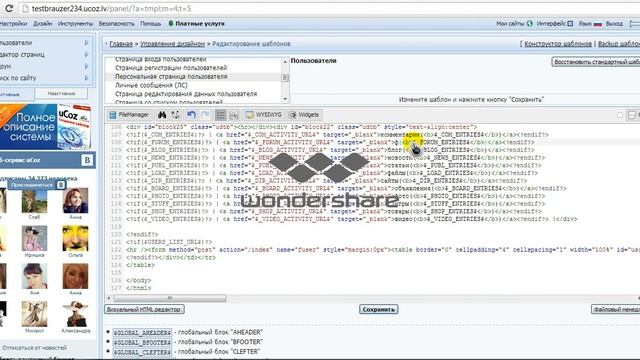Image resolution: width=640 pixels, height=360 pixels.
Task: Expand Поиск по сайту sidebar arrow
Action: (x=86, y=78)
